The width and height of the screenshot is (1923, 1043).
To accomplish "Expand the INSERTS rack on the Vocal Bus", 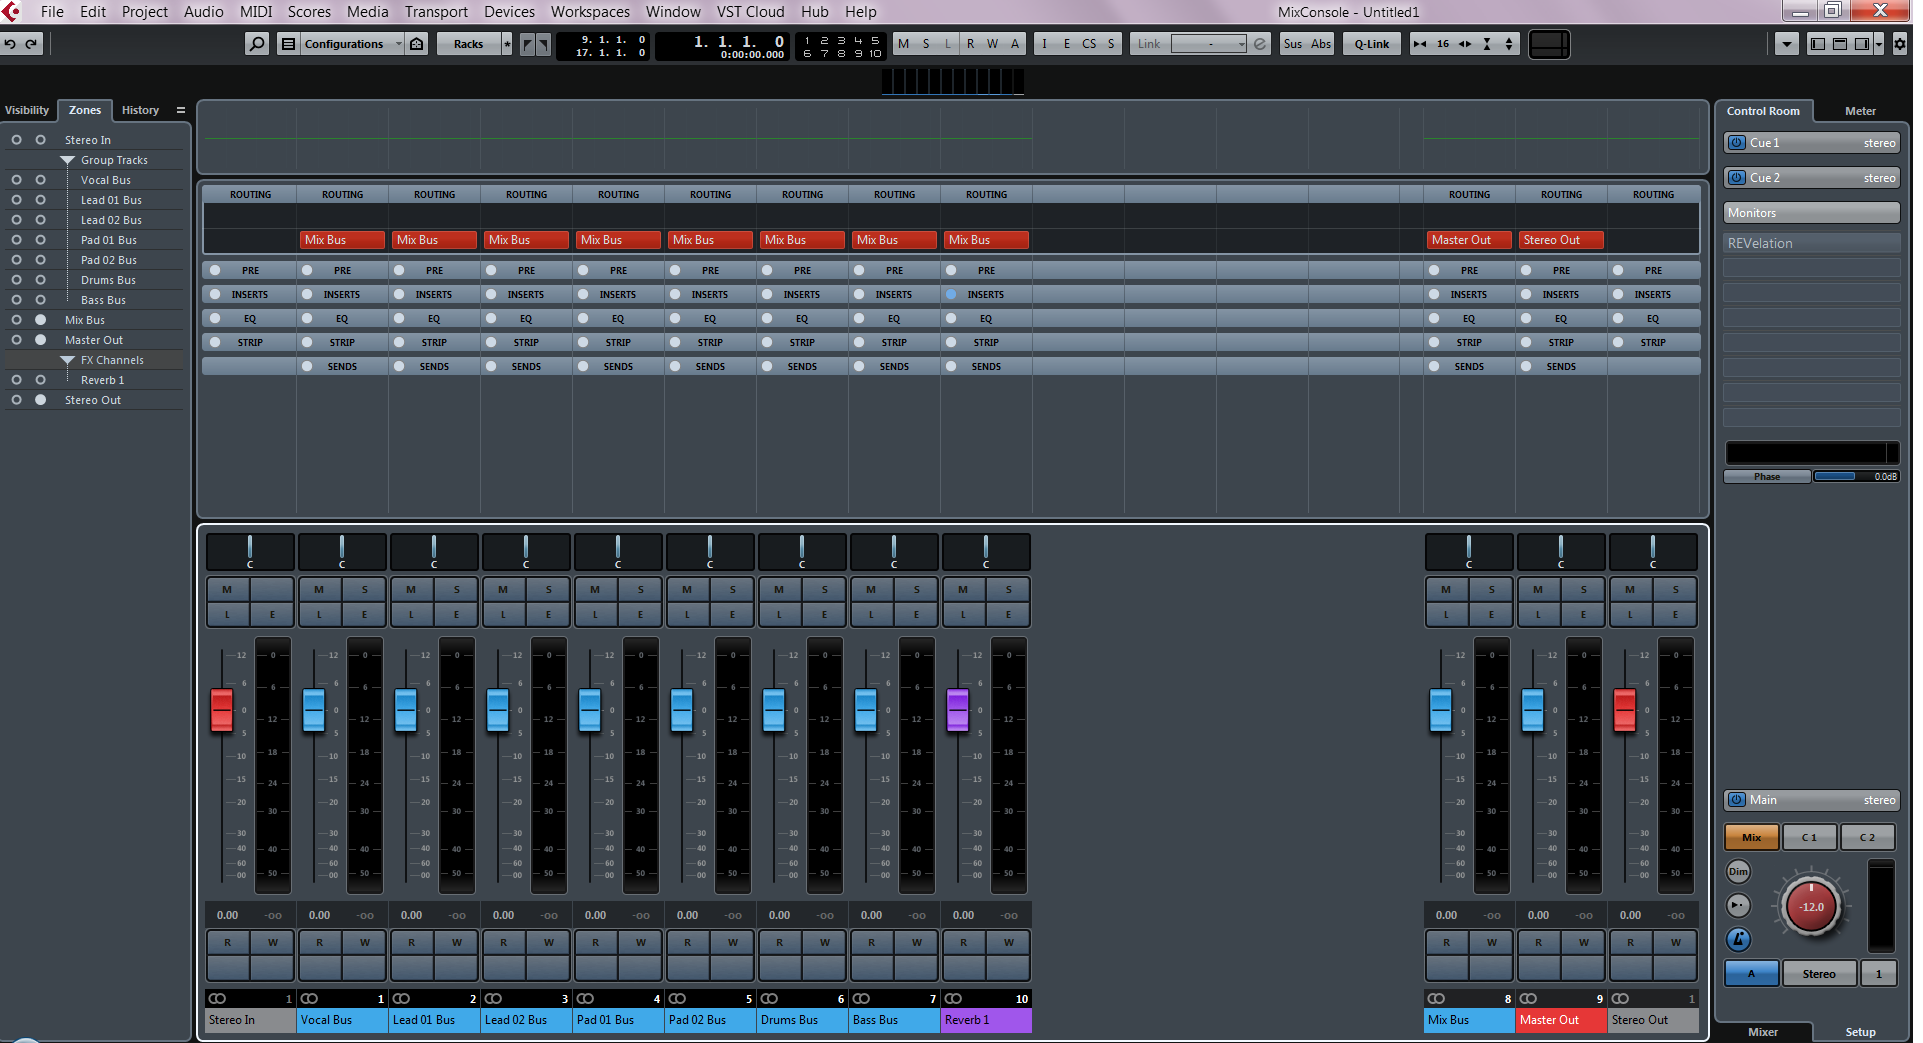I will [342, 295].
